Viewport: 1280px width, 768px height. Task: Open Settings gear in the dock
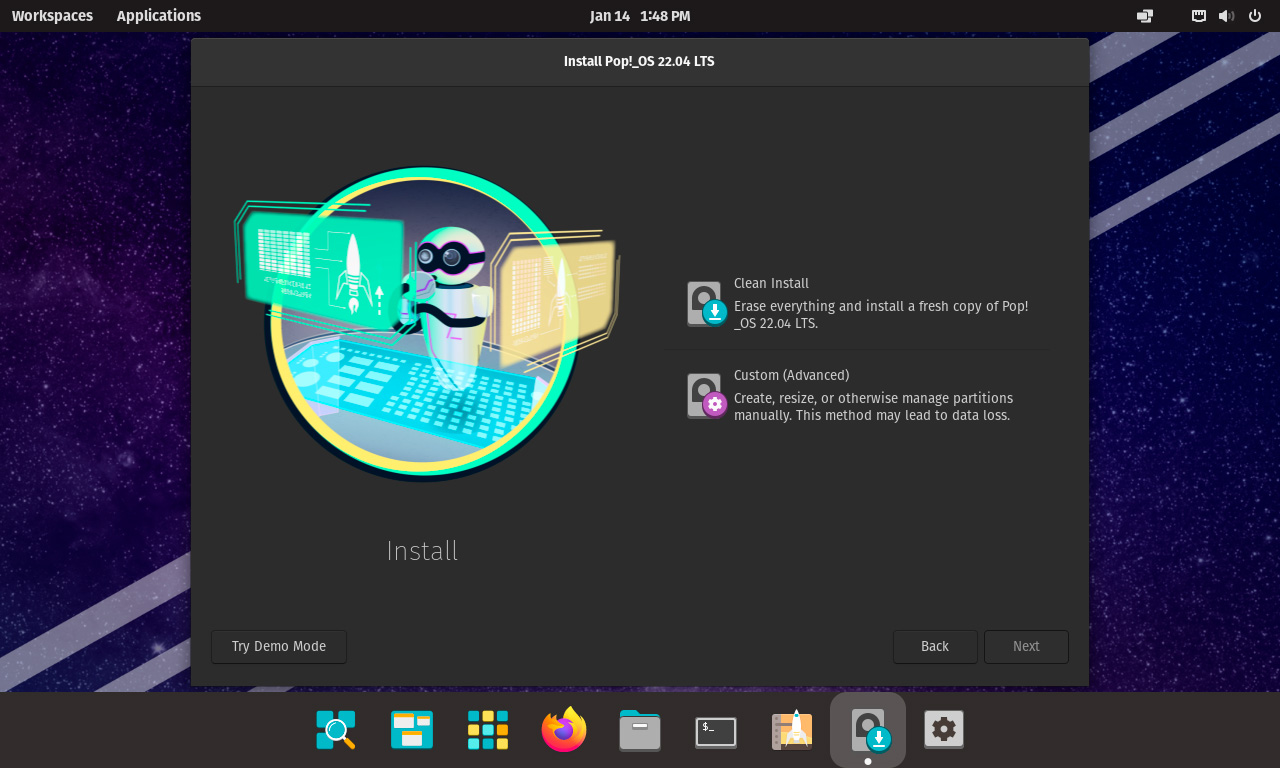(944, 730)
